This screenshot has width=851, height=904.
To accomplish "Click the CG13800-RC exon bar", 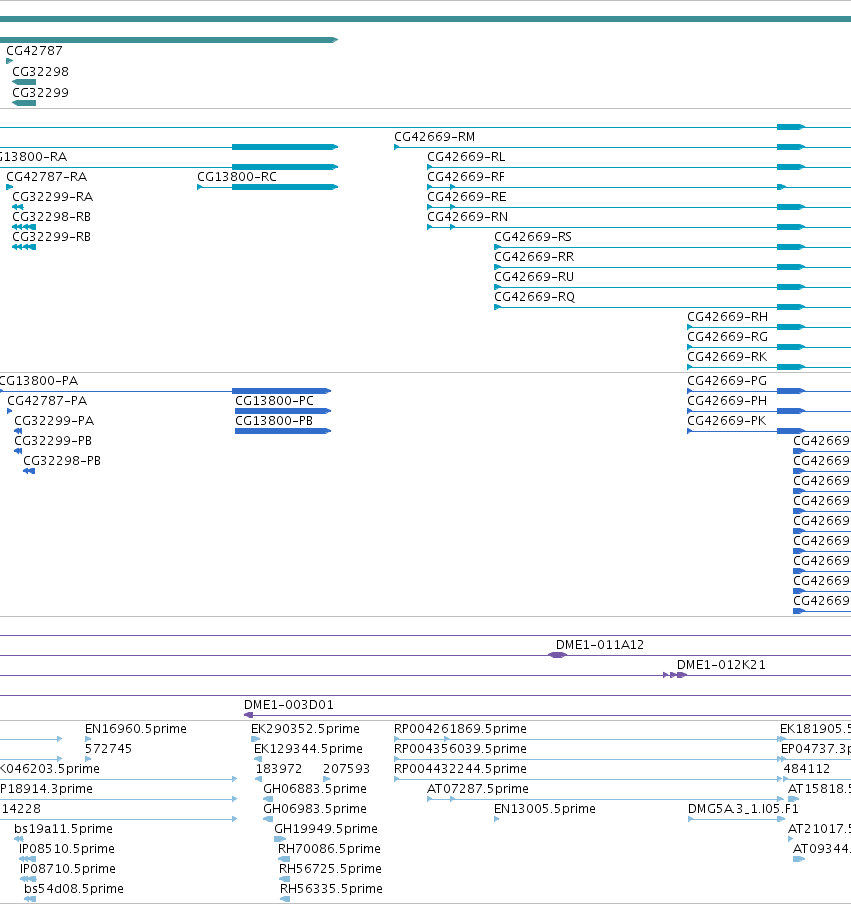I will tap(285, 187).
